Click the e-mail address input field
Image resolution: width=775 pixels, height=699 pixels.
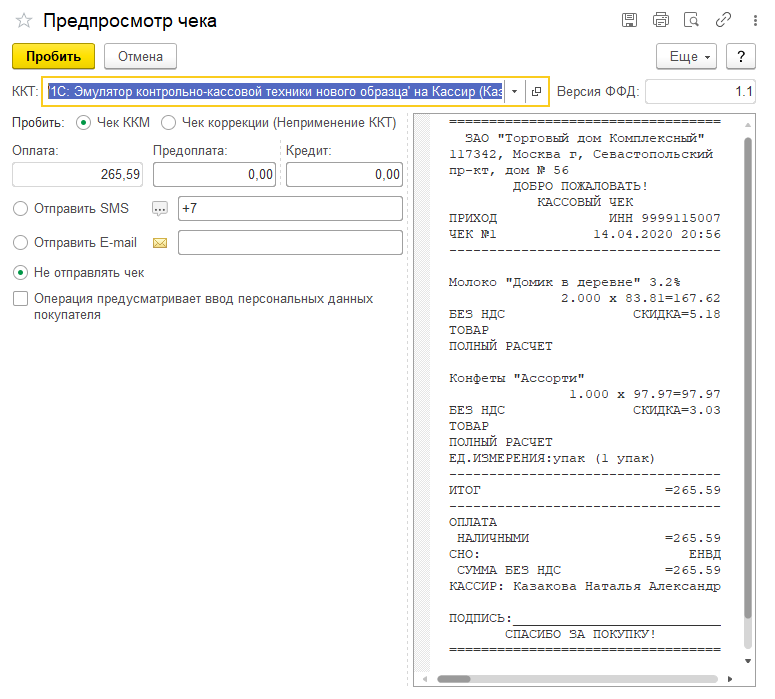[x=290, y=243]
